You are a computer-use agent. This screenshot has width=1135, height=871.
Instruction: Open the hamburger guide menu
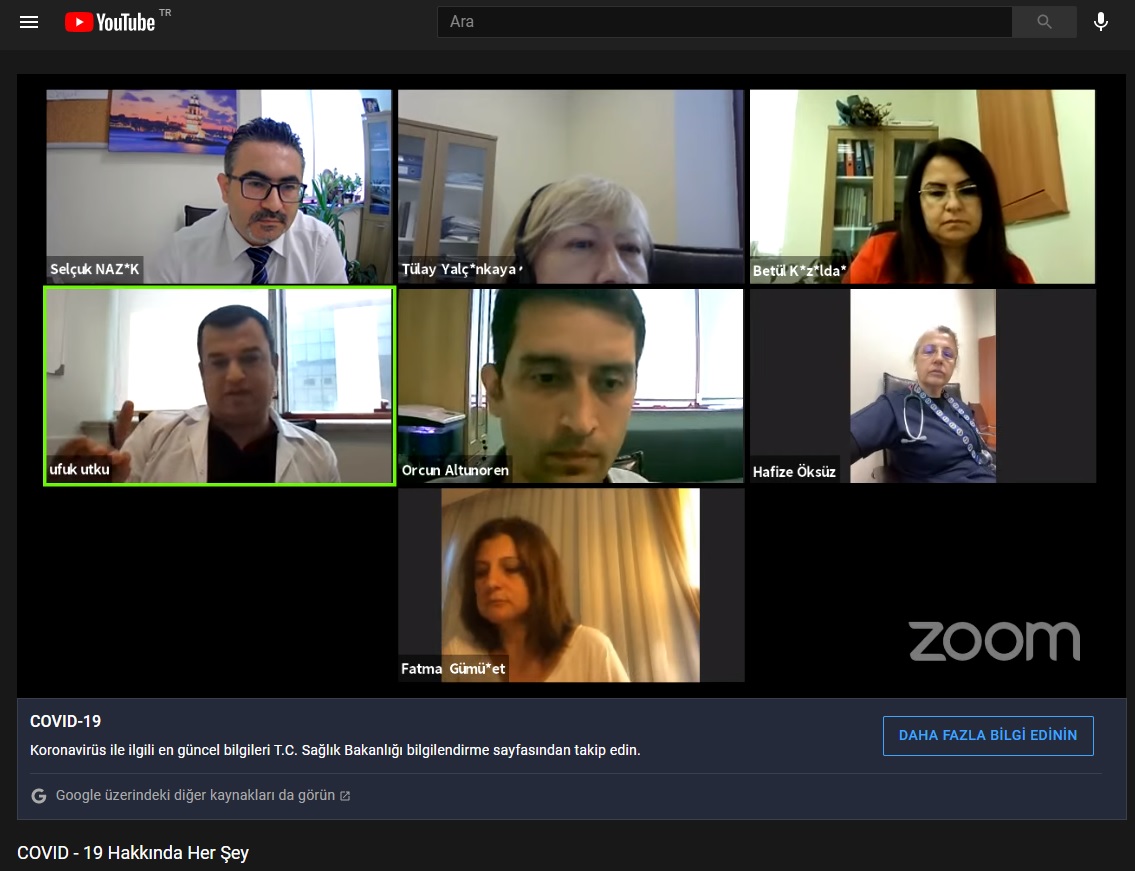point(29,22)
